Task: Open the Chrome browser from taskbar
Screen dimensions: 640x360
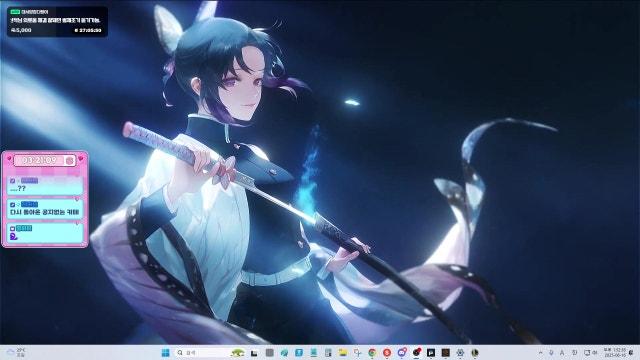Action: pos(372,353)
